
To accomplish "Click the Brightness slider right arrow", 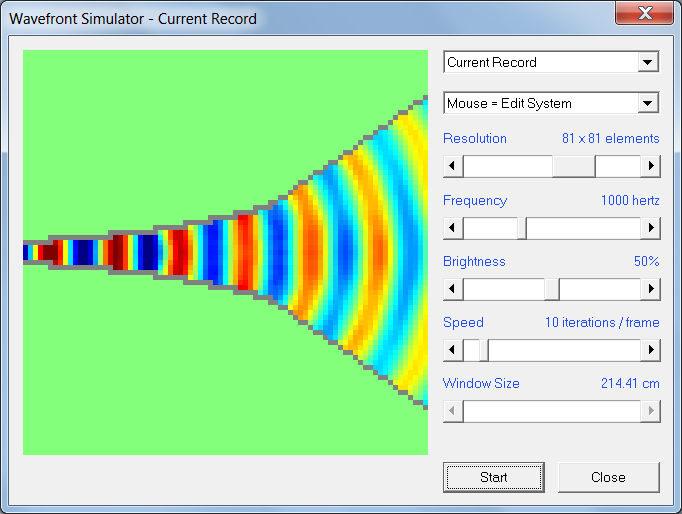I will pos(651,289).
